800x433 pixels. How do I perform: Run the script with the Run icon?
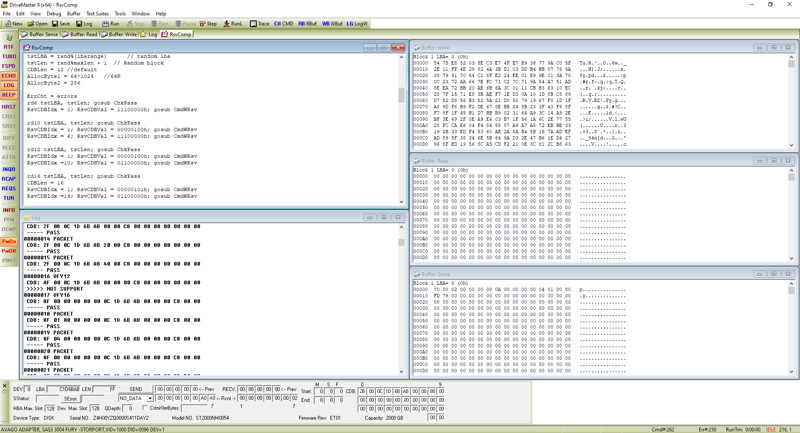(111, 23)
